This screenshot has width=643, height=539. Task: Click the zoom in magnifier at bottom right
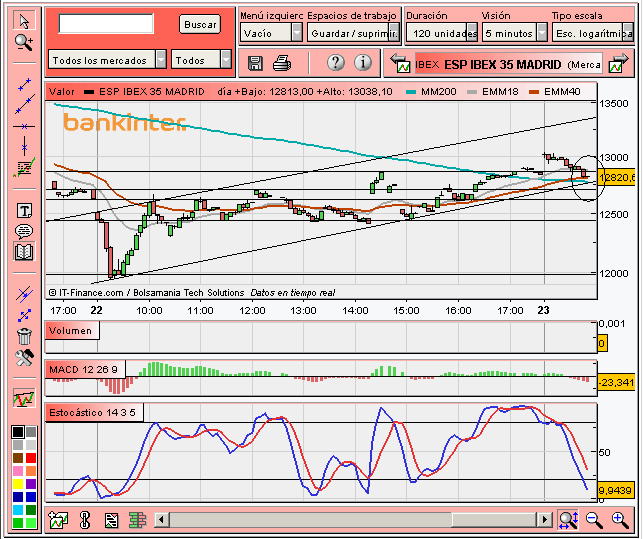[x=620, y=520]
